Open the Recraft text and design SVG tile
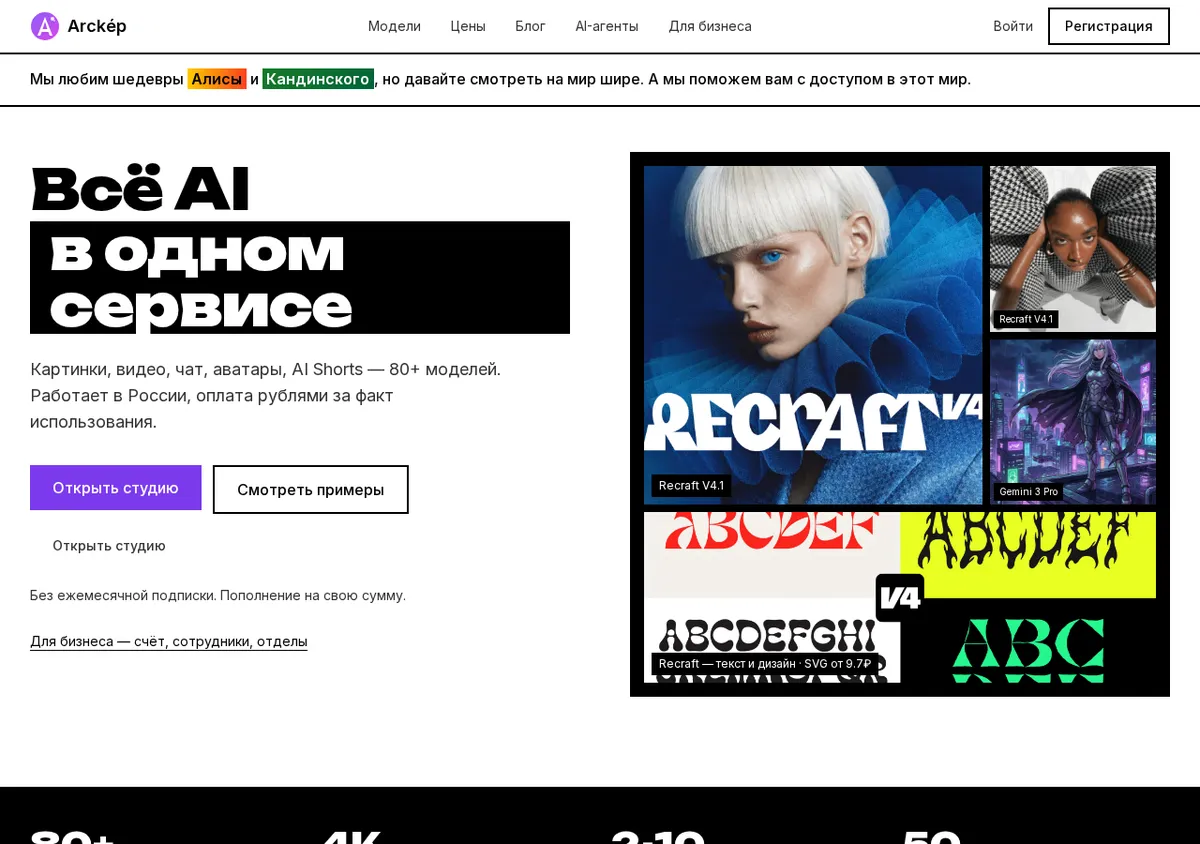Viewport: 1200px width, 844px height. point(900,598)
